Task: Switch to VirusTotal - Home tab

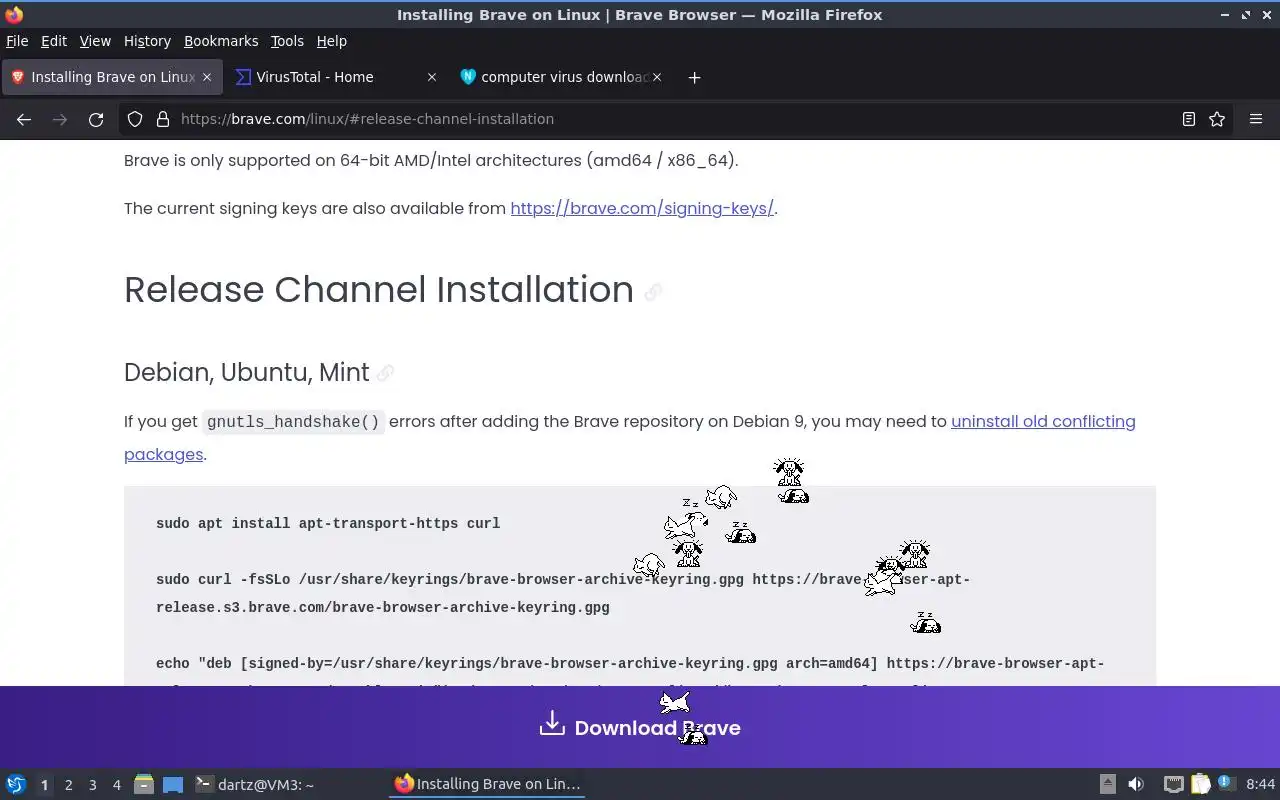Action: click(337, 77)
